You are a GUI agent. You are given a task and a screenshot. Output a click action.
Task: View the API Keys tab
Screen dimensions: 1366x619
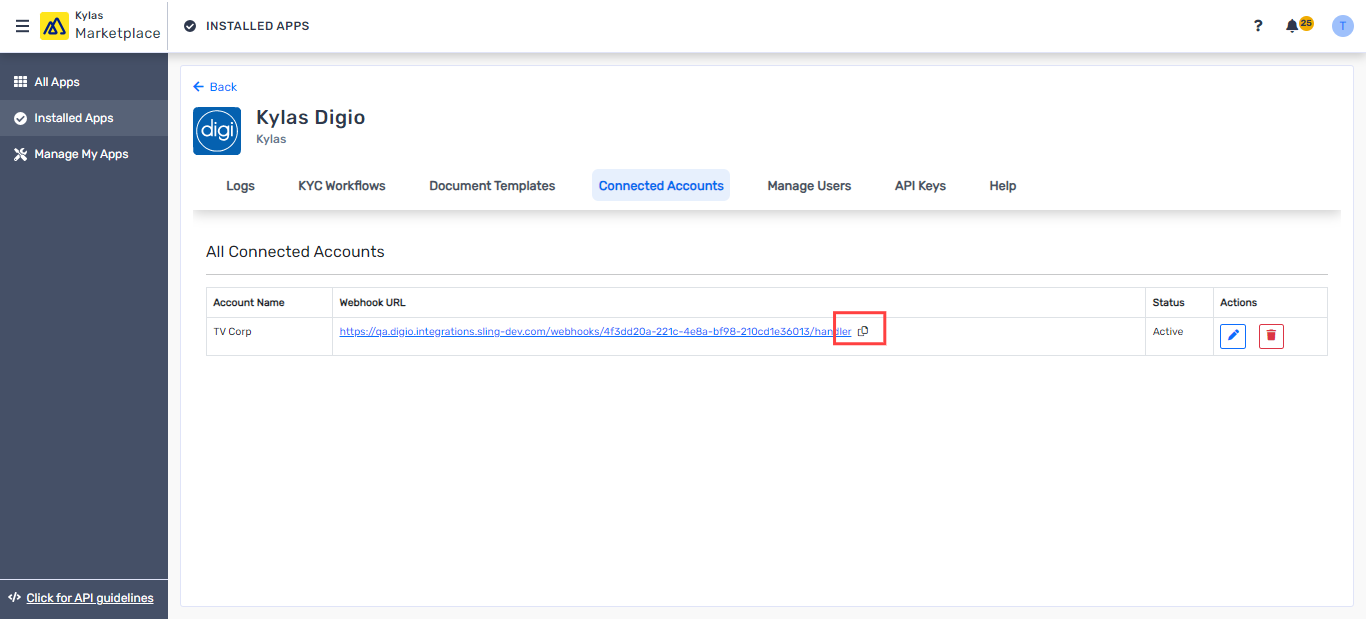[x=919, y=185]
